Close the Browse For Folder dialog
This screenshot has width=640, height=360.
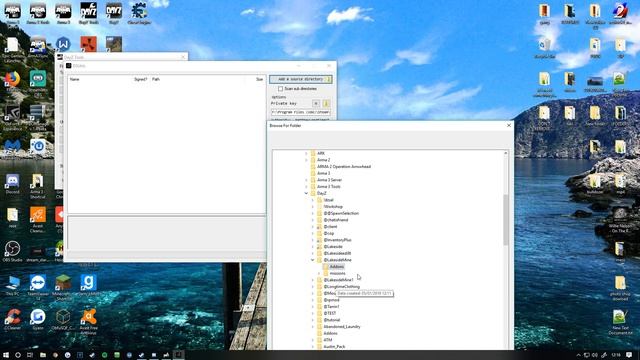(x=509, y=126)
